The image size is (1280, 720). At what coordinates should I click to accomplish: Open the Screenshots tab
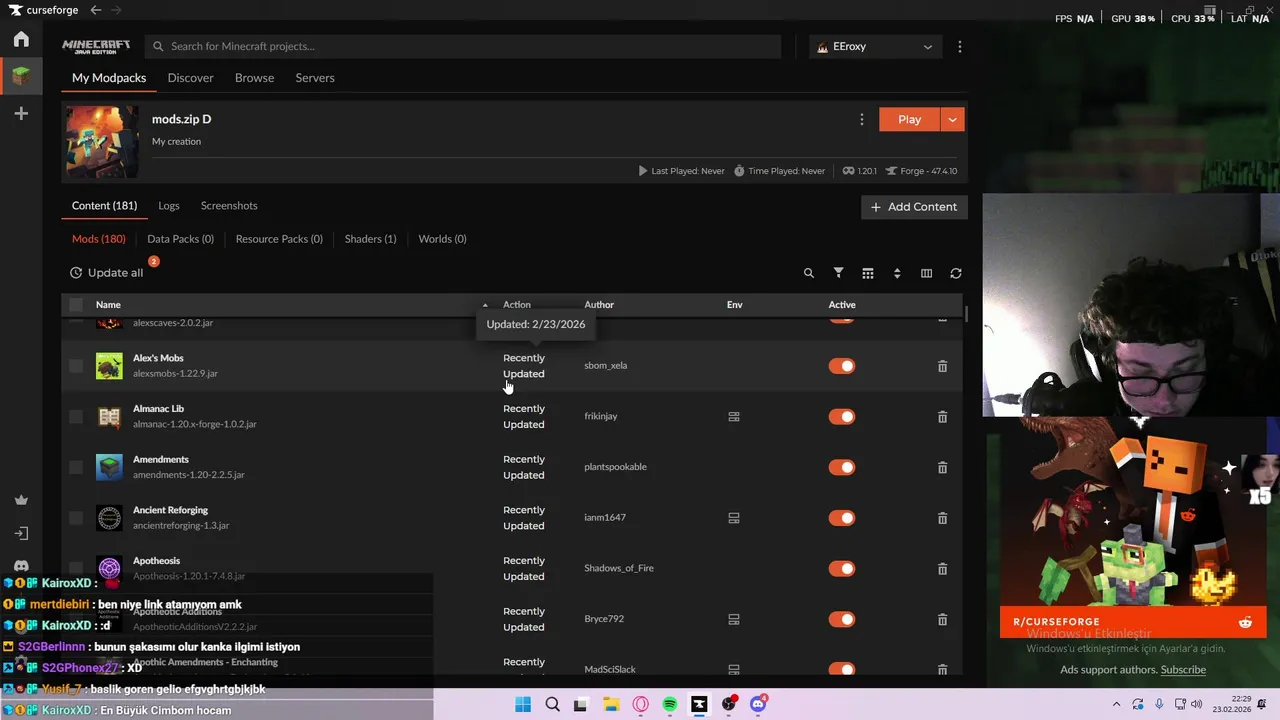click(x=229, y=206)
